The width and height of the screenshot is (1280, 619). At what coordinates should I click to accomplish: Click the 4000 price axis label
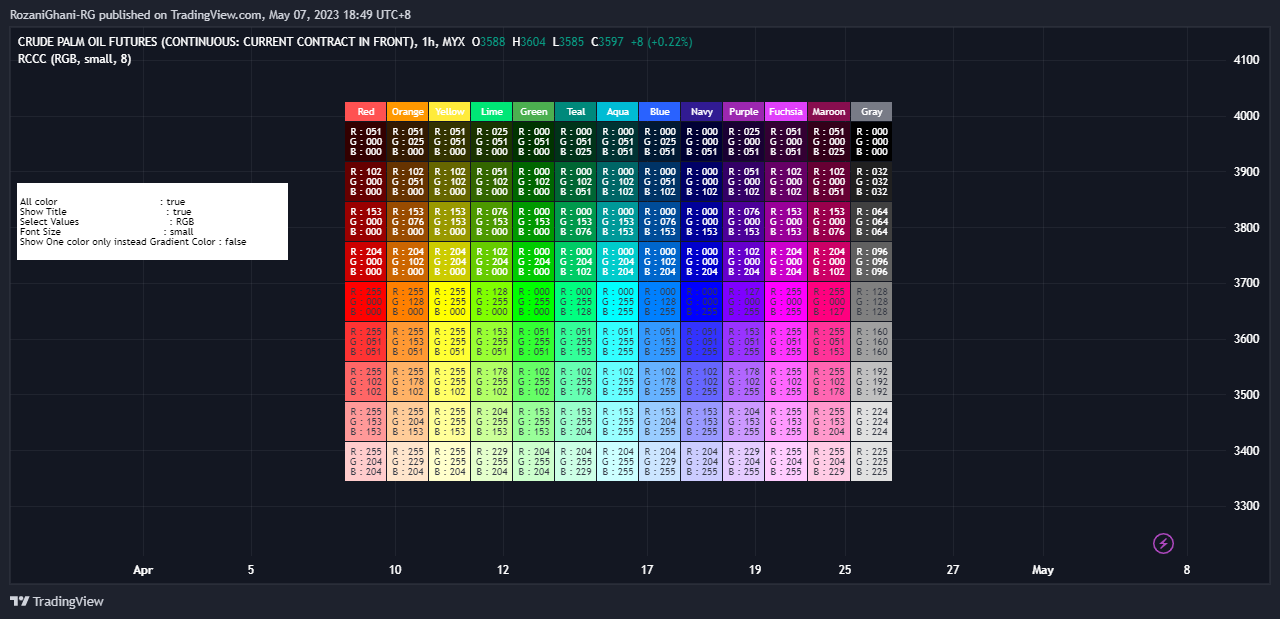(1247, 116)
